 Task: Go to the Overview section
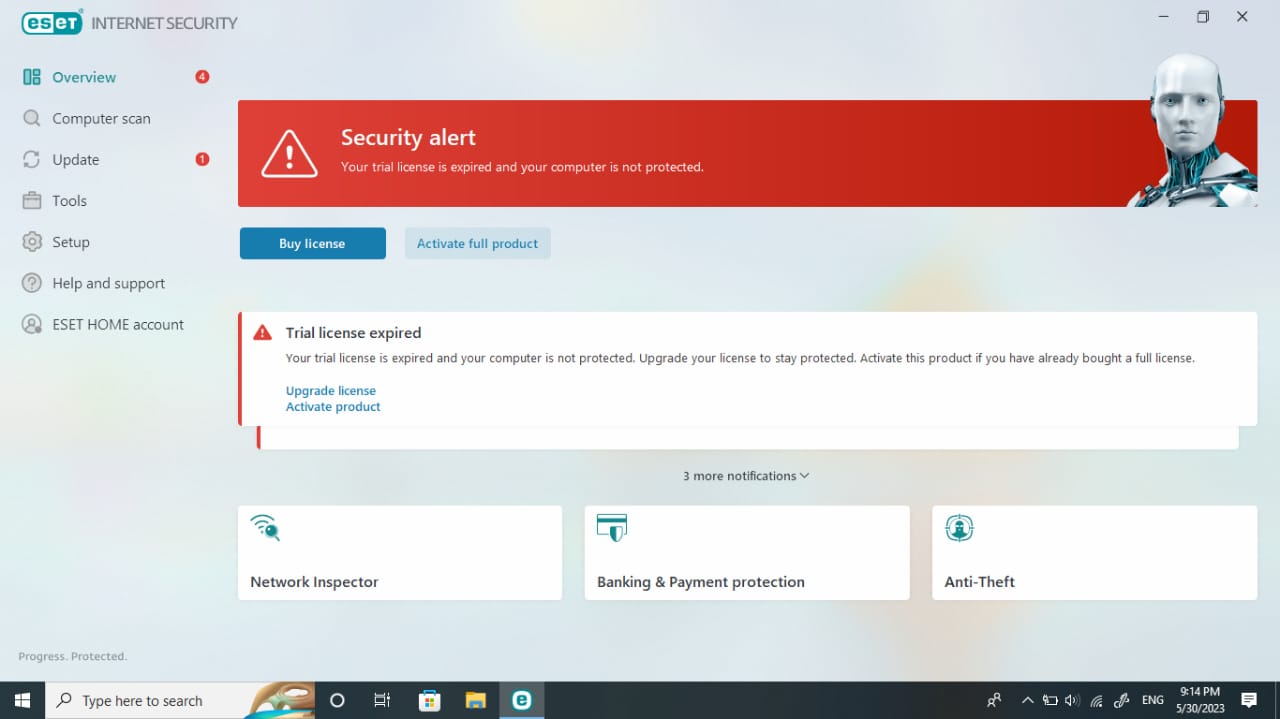[x=84, y=77]
